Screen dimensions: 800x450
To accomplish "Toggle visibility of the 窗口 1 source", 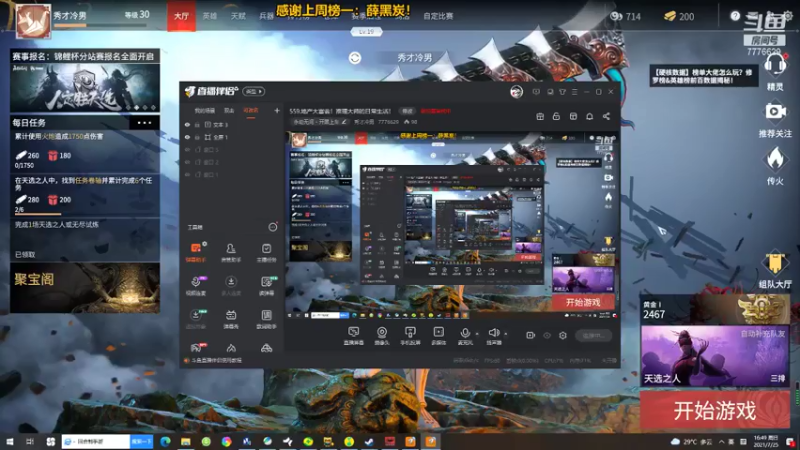I will click(187, 174).
